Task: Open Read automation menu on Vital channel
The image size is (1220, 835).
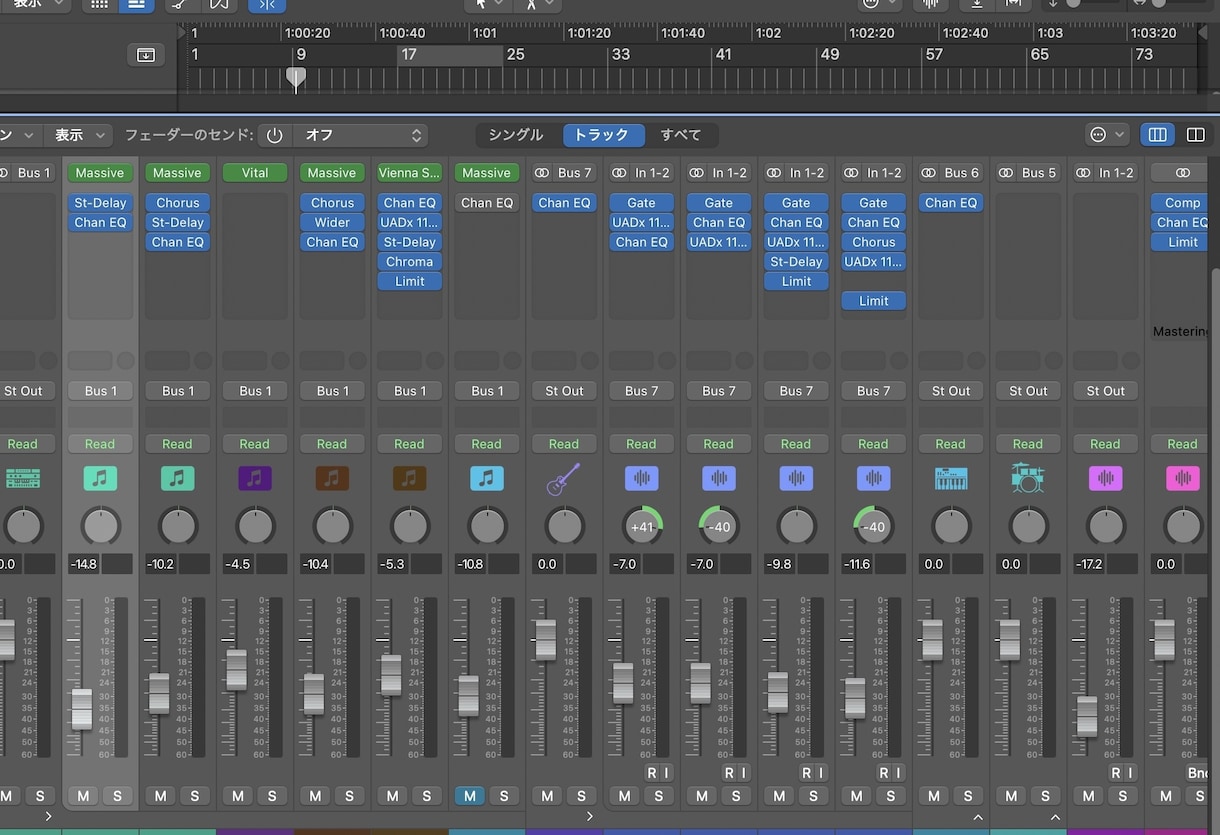Action: [x=255, y=444]
